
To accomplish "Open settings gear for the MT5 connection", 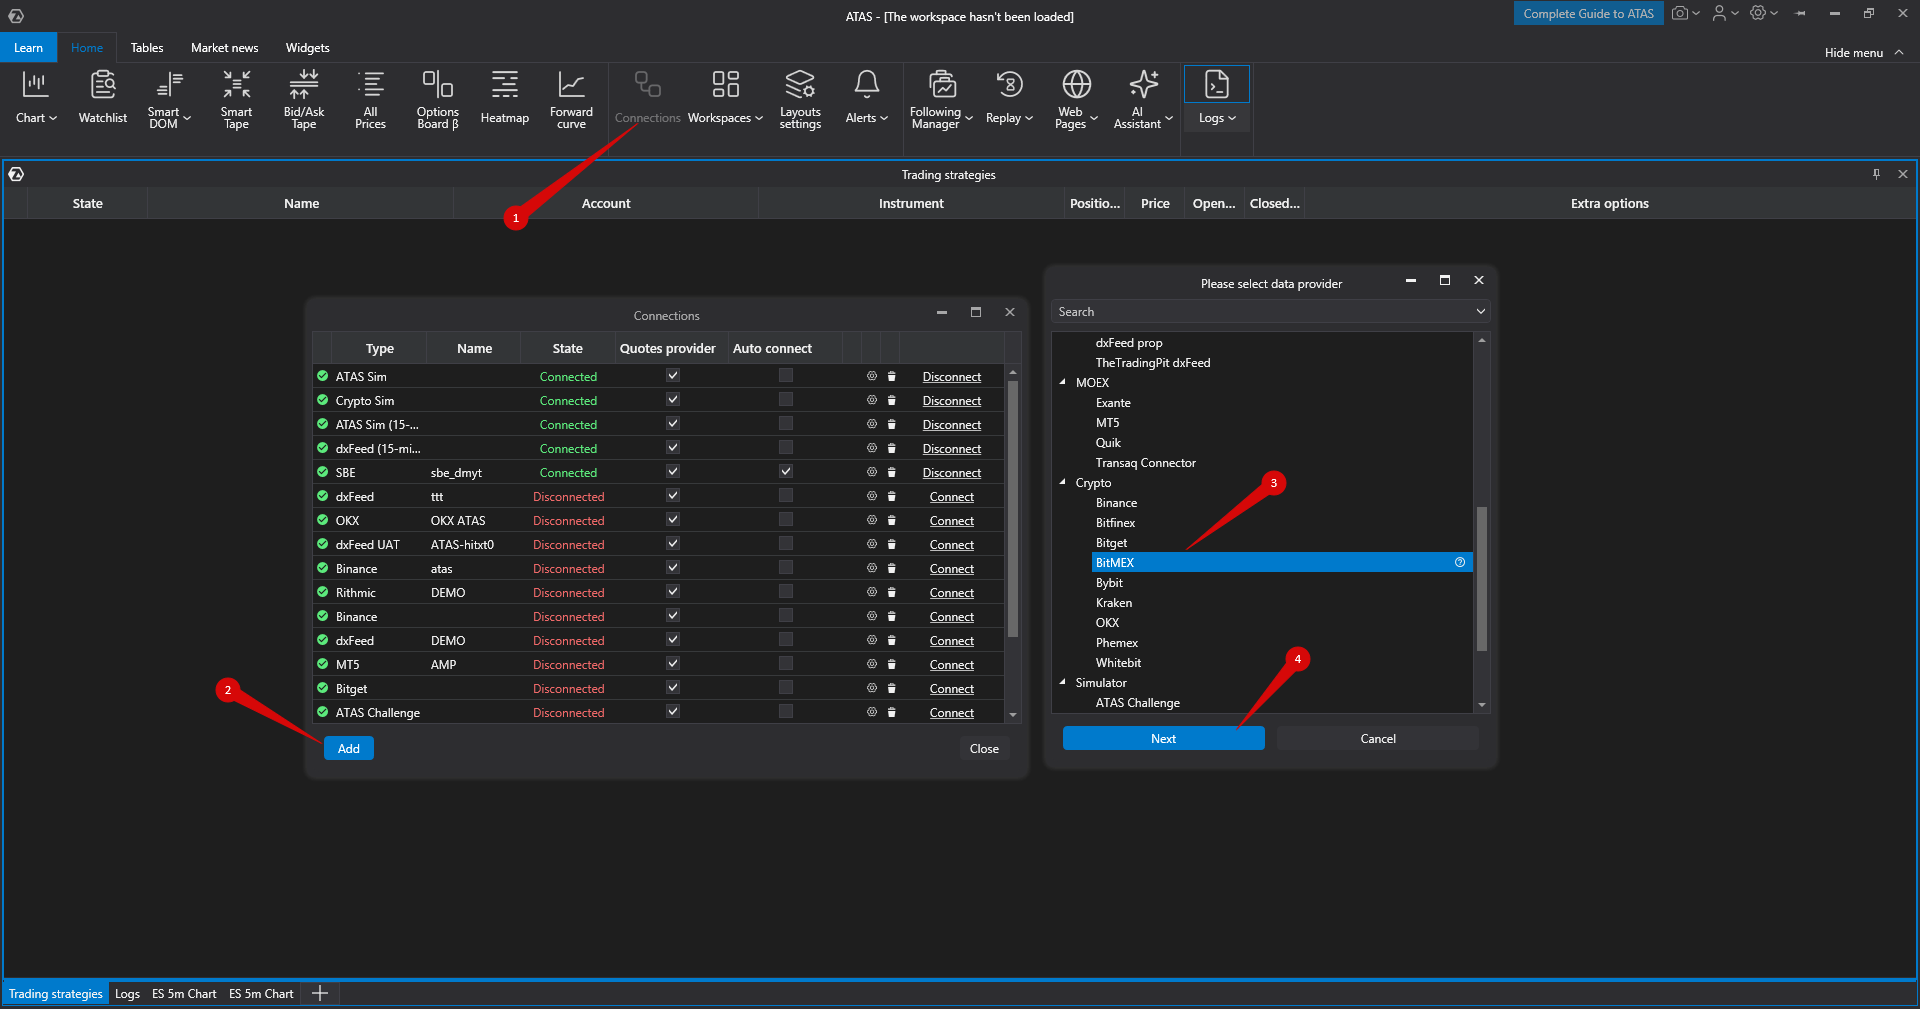I will pyautogui.click(x=872, y=664).
